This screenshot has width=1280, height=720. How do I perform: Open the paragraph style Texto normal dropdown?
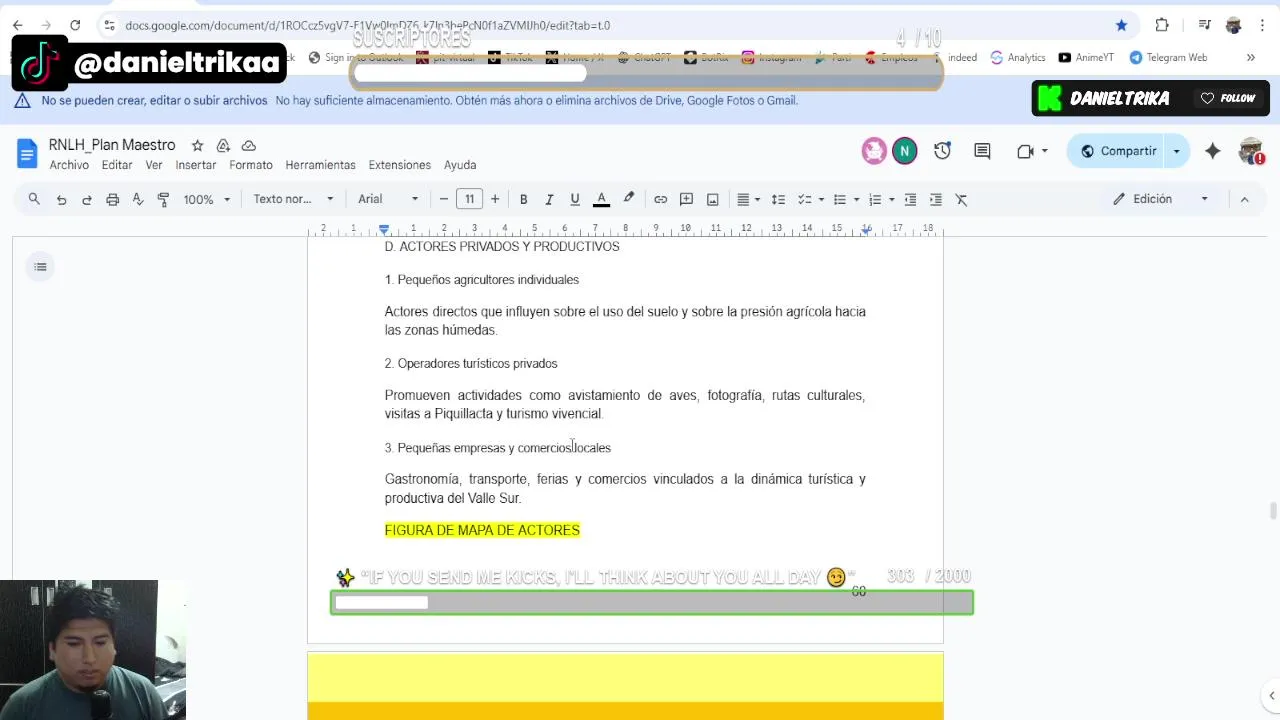point(293,199)
